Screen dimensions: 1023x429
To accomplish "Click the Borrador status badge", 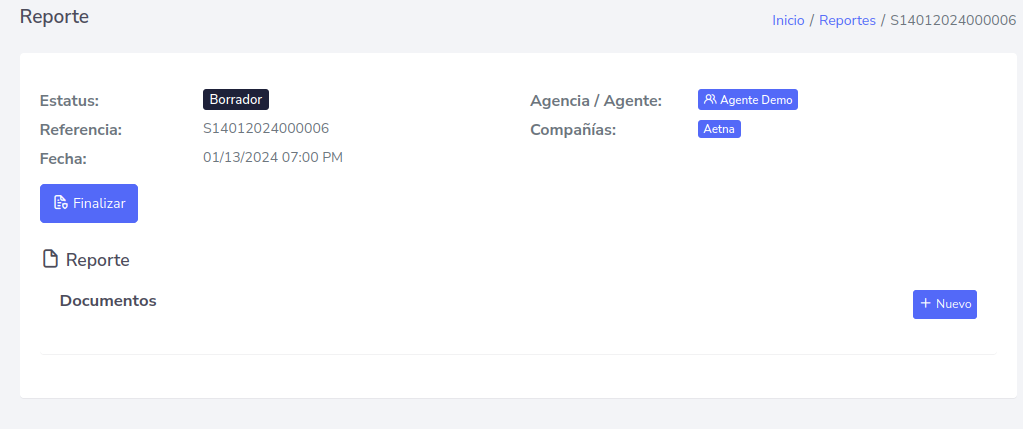I will point(236,100).
